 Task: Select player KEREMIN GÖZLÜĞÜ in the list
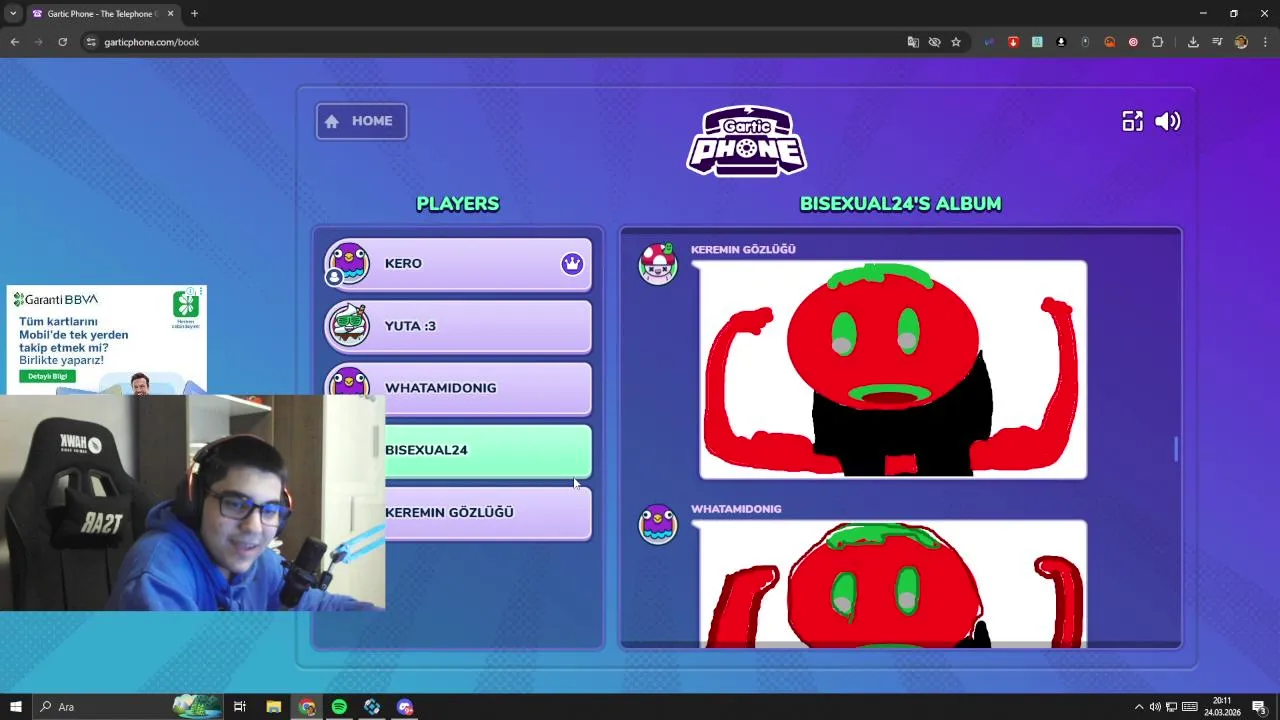[x=488, y=512]
